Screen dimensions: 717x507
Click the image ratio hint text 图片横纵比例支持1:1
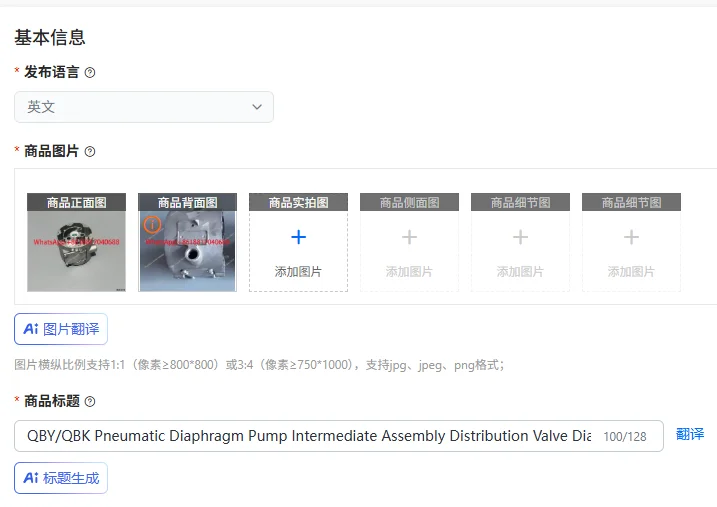(259, 365)
